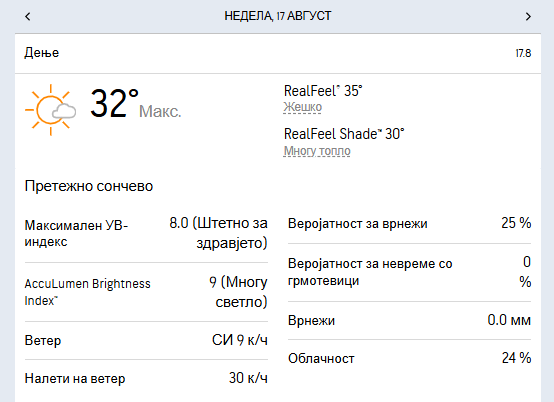The height and width of the screenshot is (402, 554).
Task: Select the 32° Макс. temperature reading
Action: [136, 104]
